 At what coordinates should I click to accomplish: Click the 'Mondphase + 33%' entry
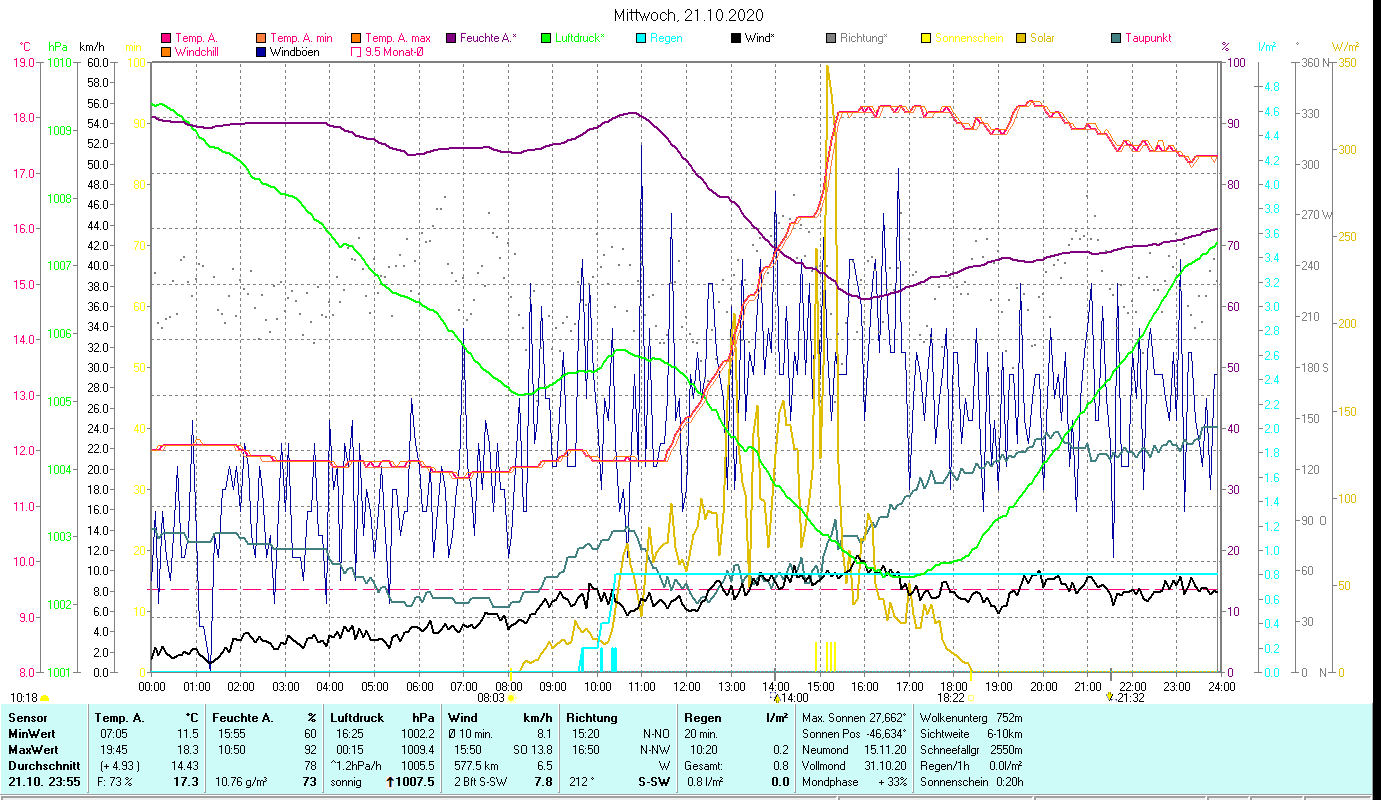point(854,782)
